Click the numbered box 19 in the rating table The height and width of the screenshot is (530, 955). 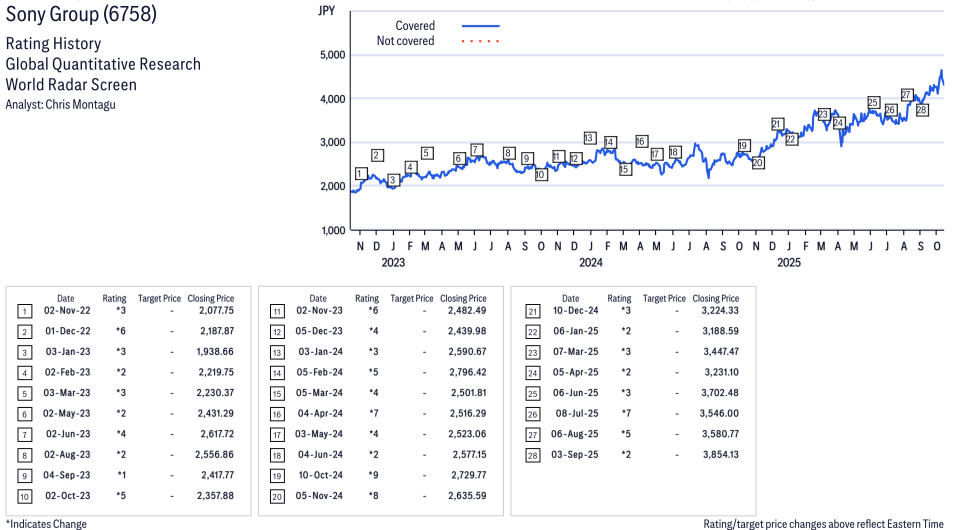[x=277, y=475]
